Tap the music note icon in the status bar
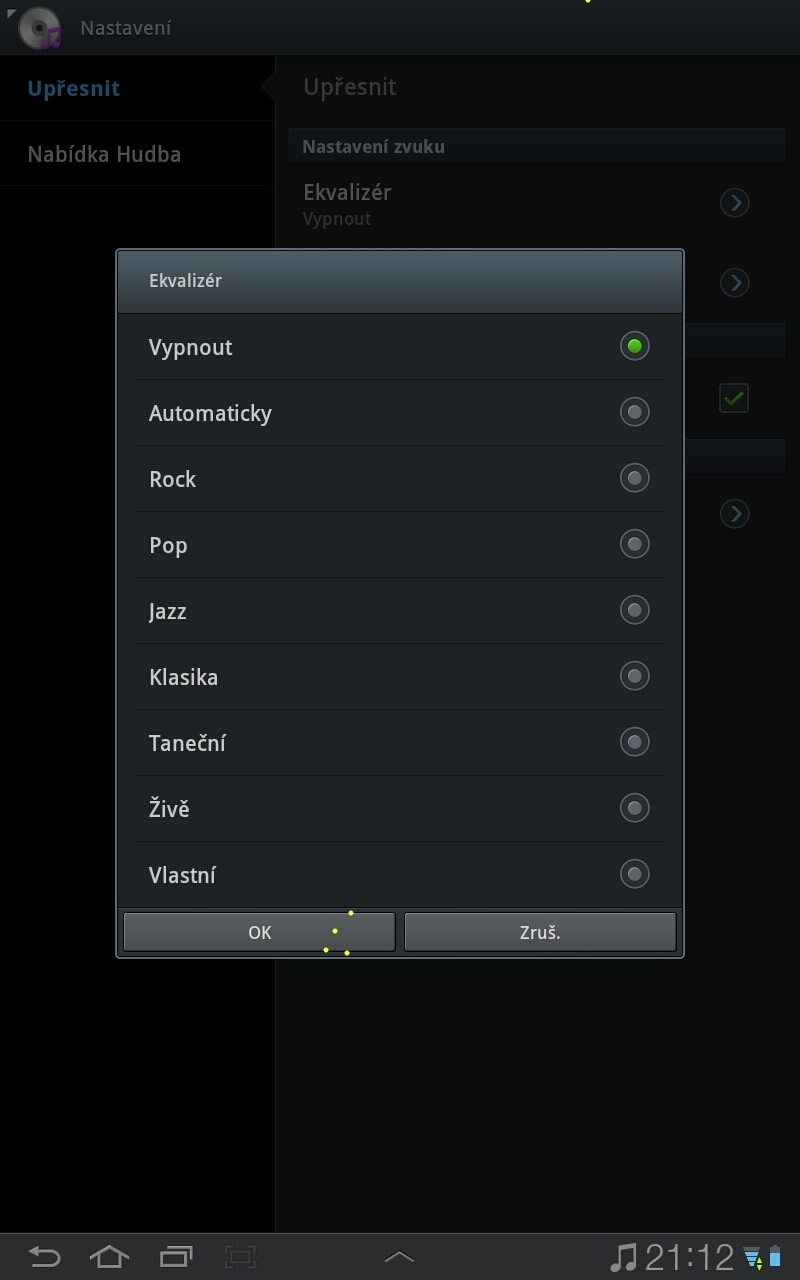Viewport: 800px width, 1280px height. [x=625, y=1257]
